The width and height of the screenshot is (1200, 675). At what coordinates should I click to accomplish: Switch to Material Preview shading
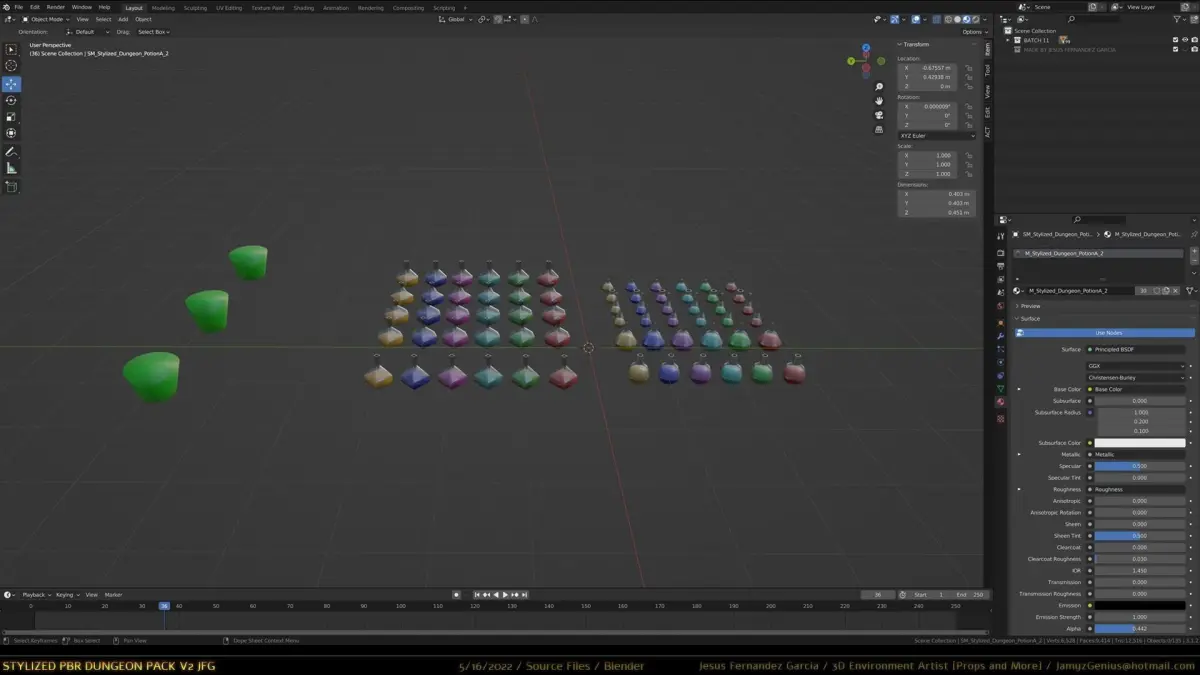pos(966,19)
